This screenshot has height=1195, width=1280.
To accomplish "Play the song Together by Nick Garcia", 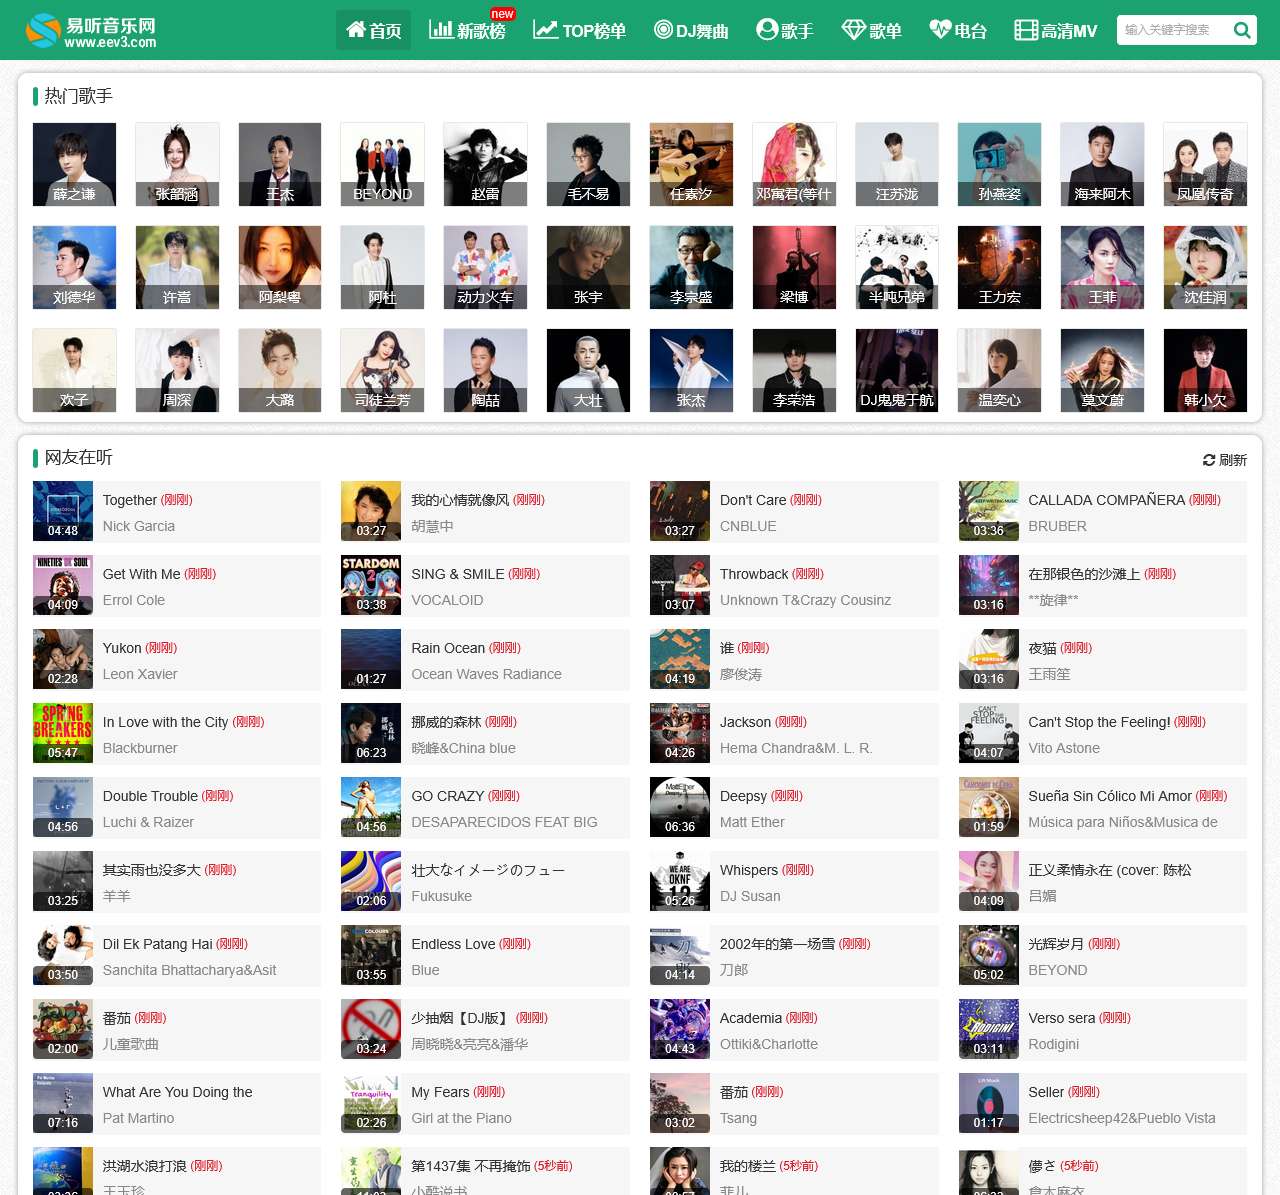I will click(x=129, y=500).
